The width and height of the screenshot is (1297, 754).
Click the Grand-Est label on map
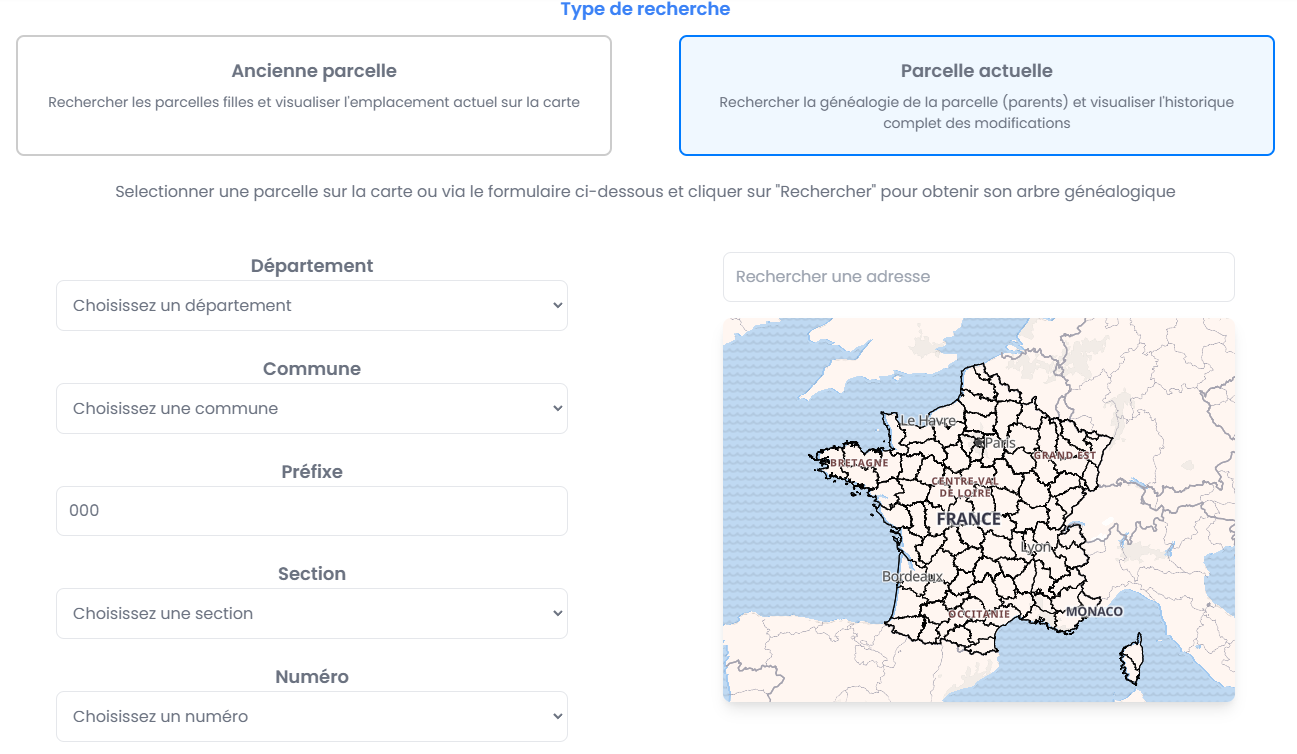pyautogui.click(x=1065, y=455)
